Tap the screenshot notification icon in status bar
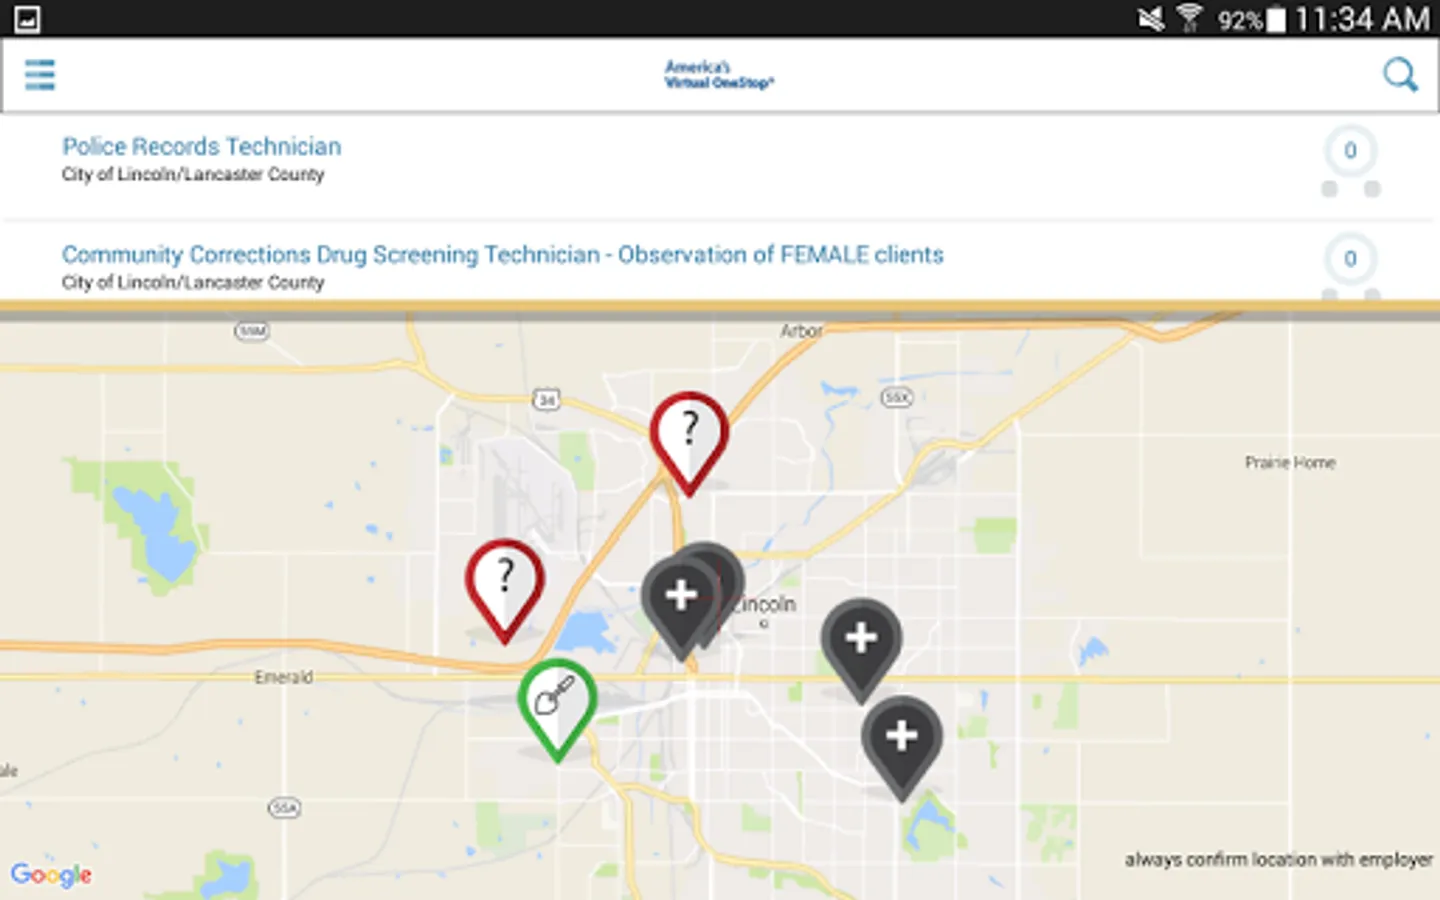The image size is (1440, 900). [27, 19]
